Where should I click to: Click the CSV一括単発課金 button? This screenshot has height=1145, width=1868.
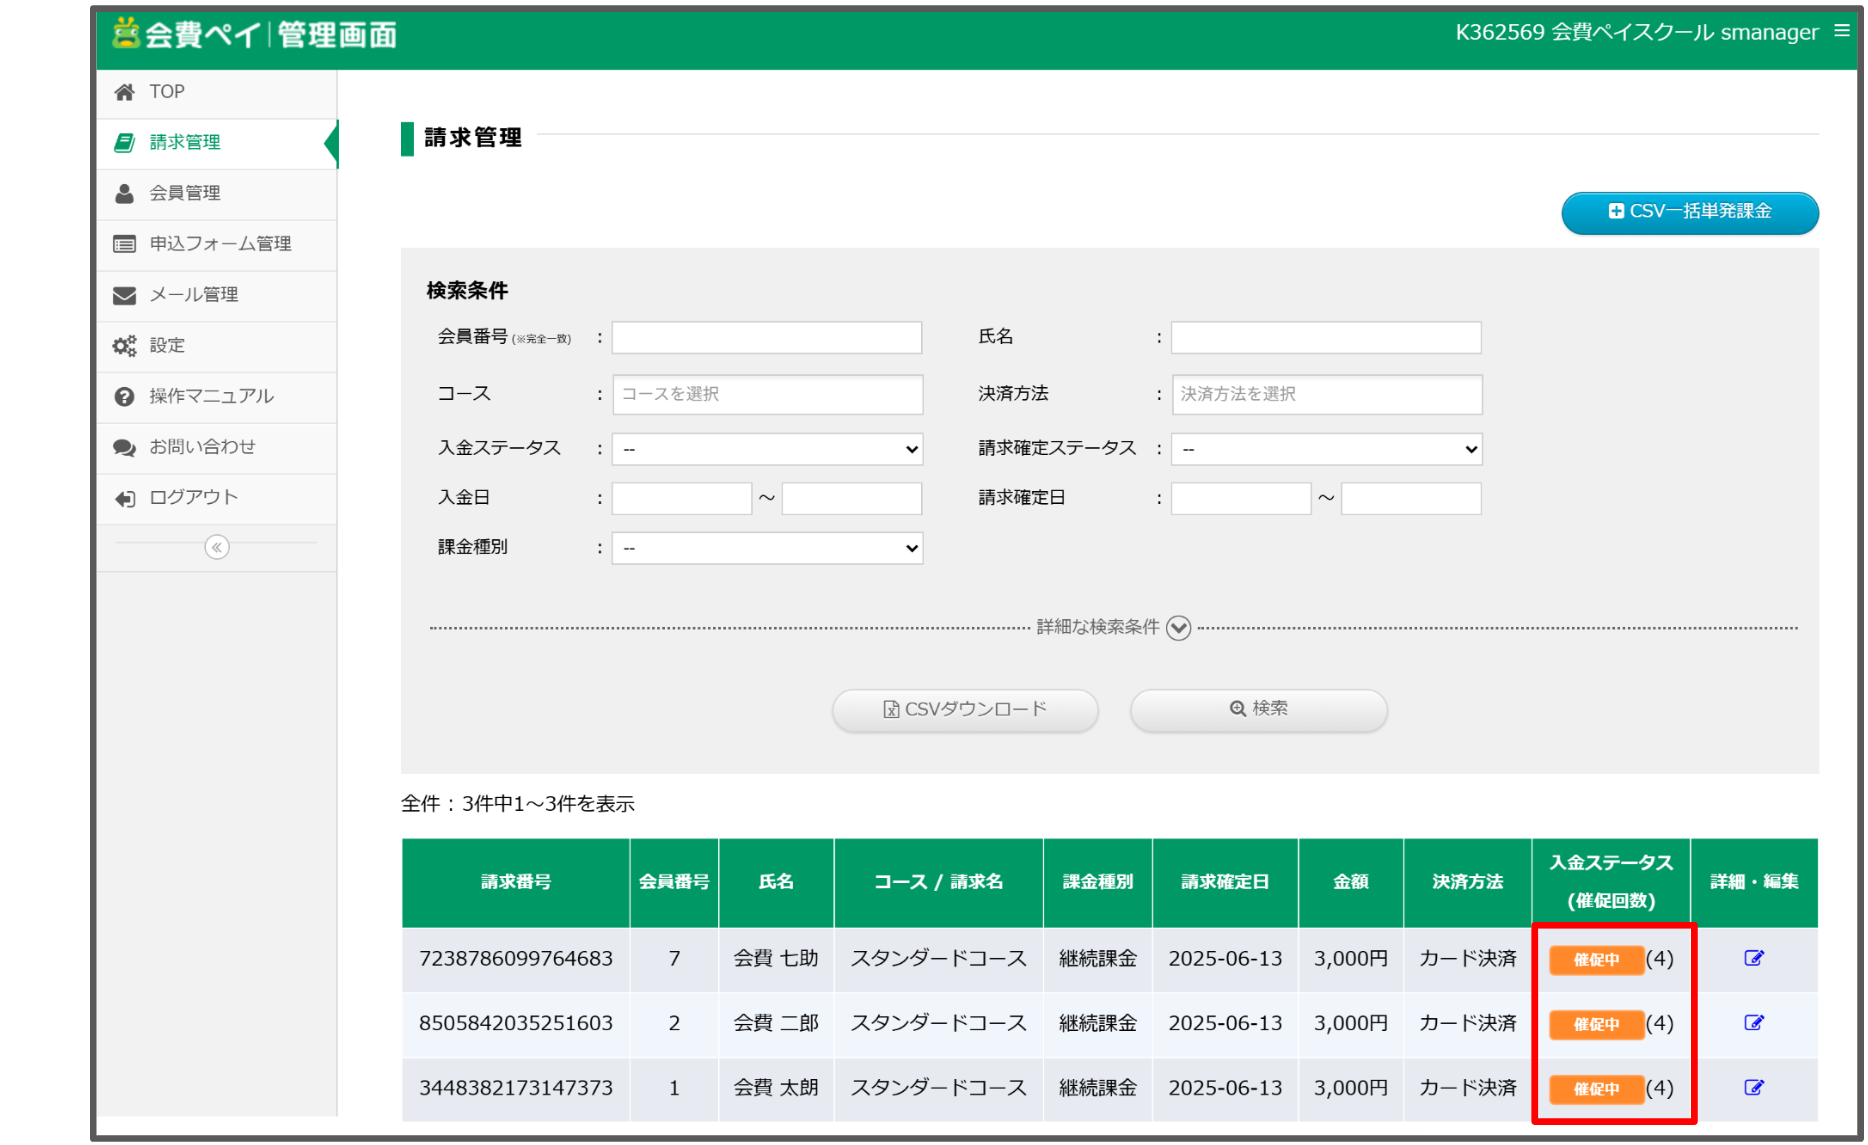(1689, 212)
